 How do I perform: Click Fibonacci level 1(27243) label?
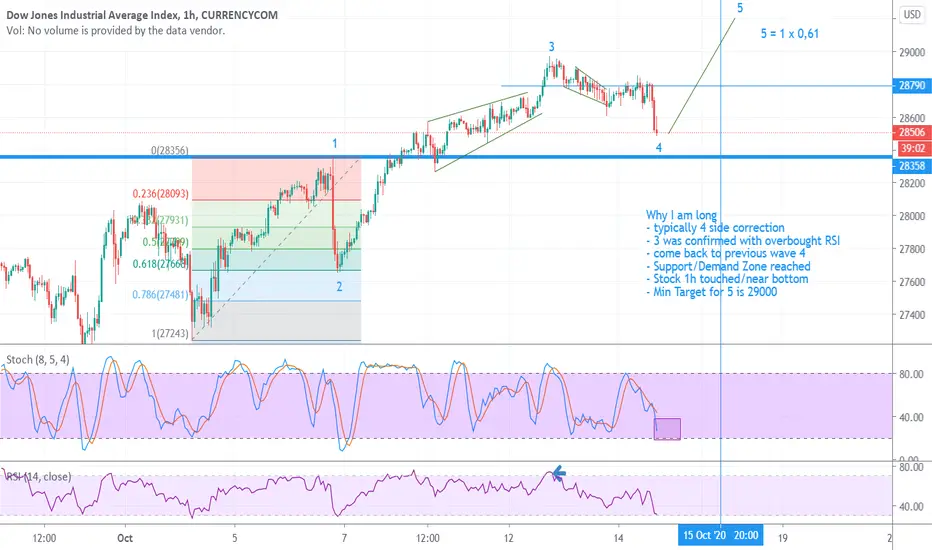coord(169,334)
